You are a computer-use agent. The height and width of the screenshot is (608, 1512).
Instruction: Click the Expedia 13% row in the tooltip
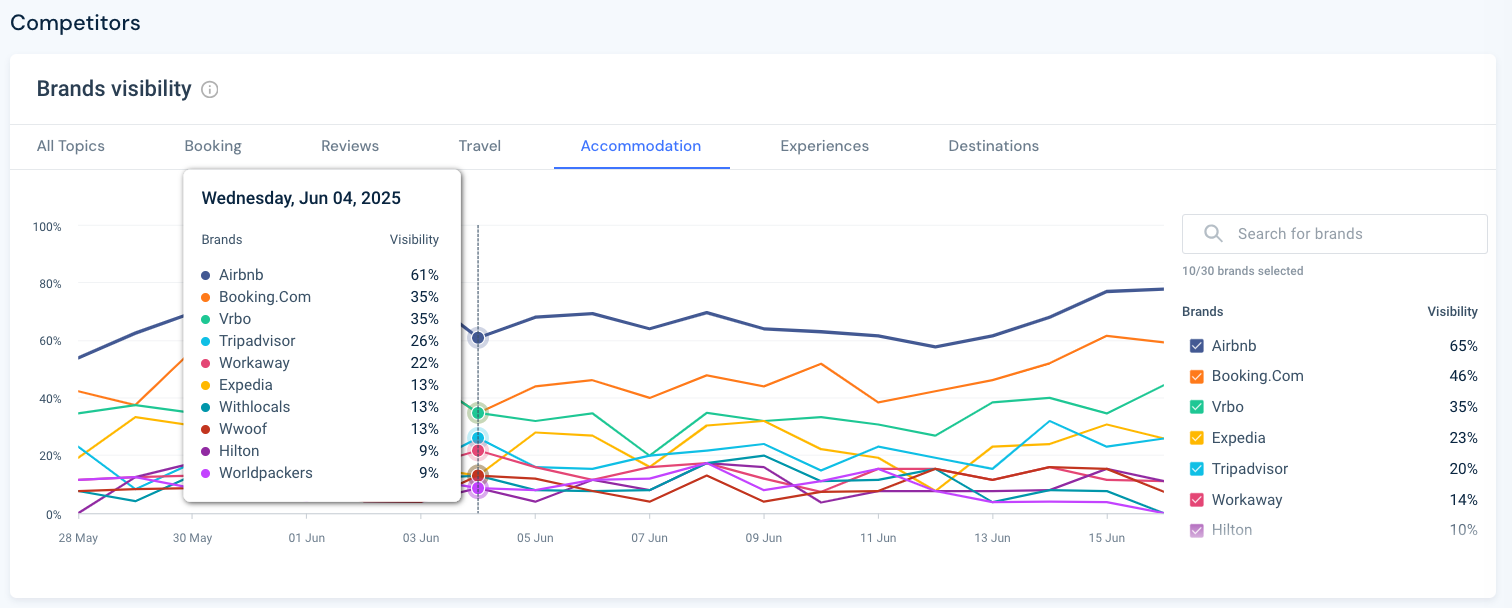click(320, 385)
